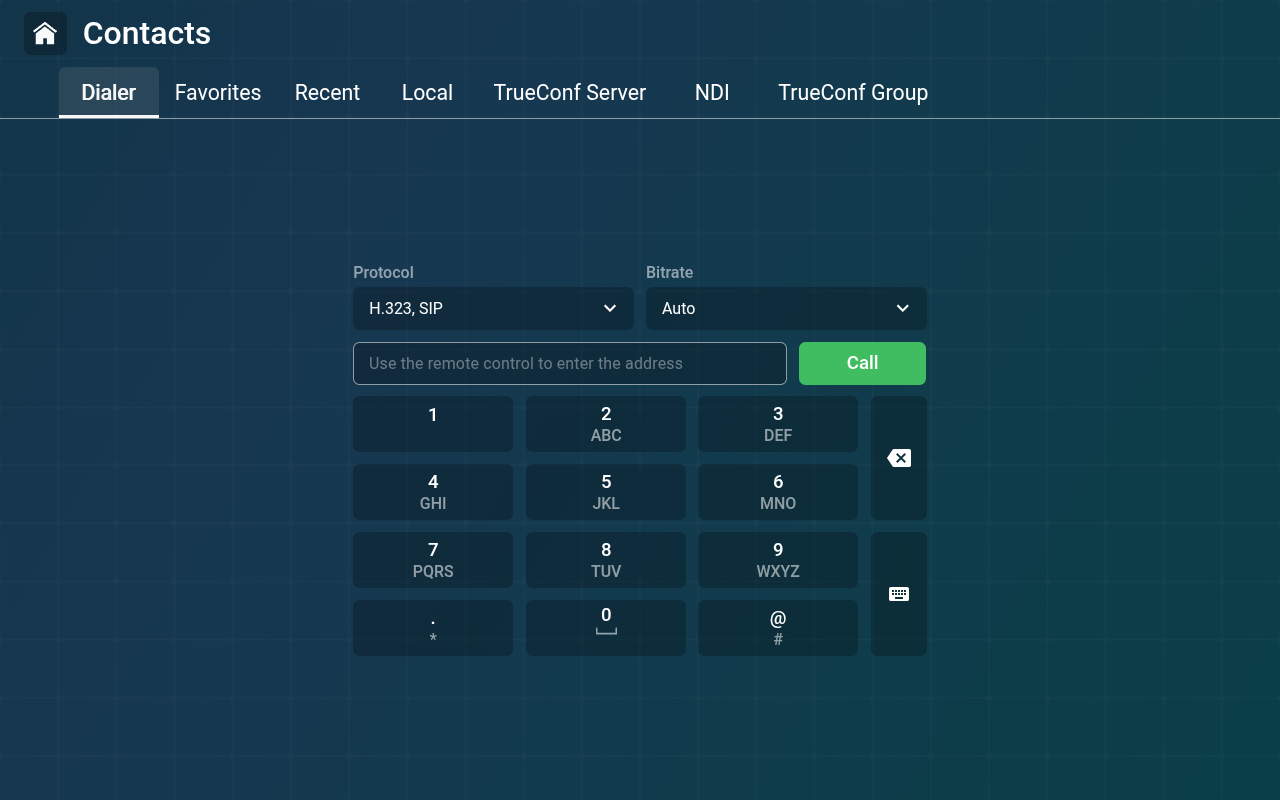Open the TrueConf Server tab
Screen dimensions: 1280x800
point(570,92)
